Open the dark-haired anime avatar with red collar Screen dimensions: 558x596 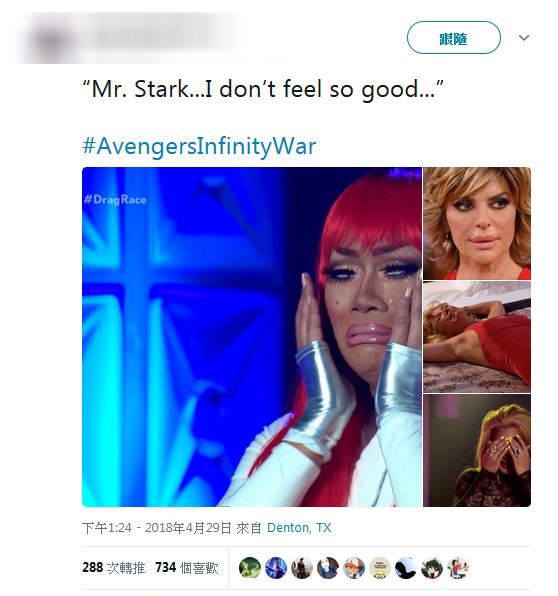(x=432, y=568)
